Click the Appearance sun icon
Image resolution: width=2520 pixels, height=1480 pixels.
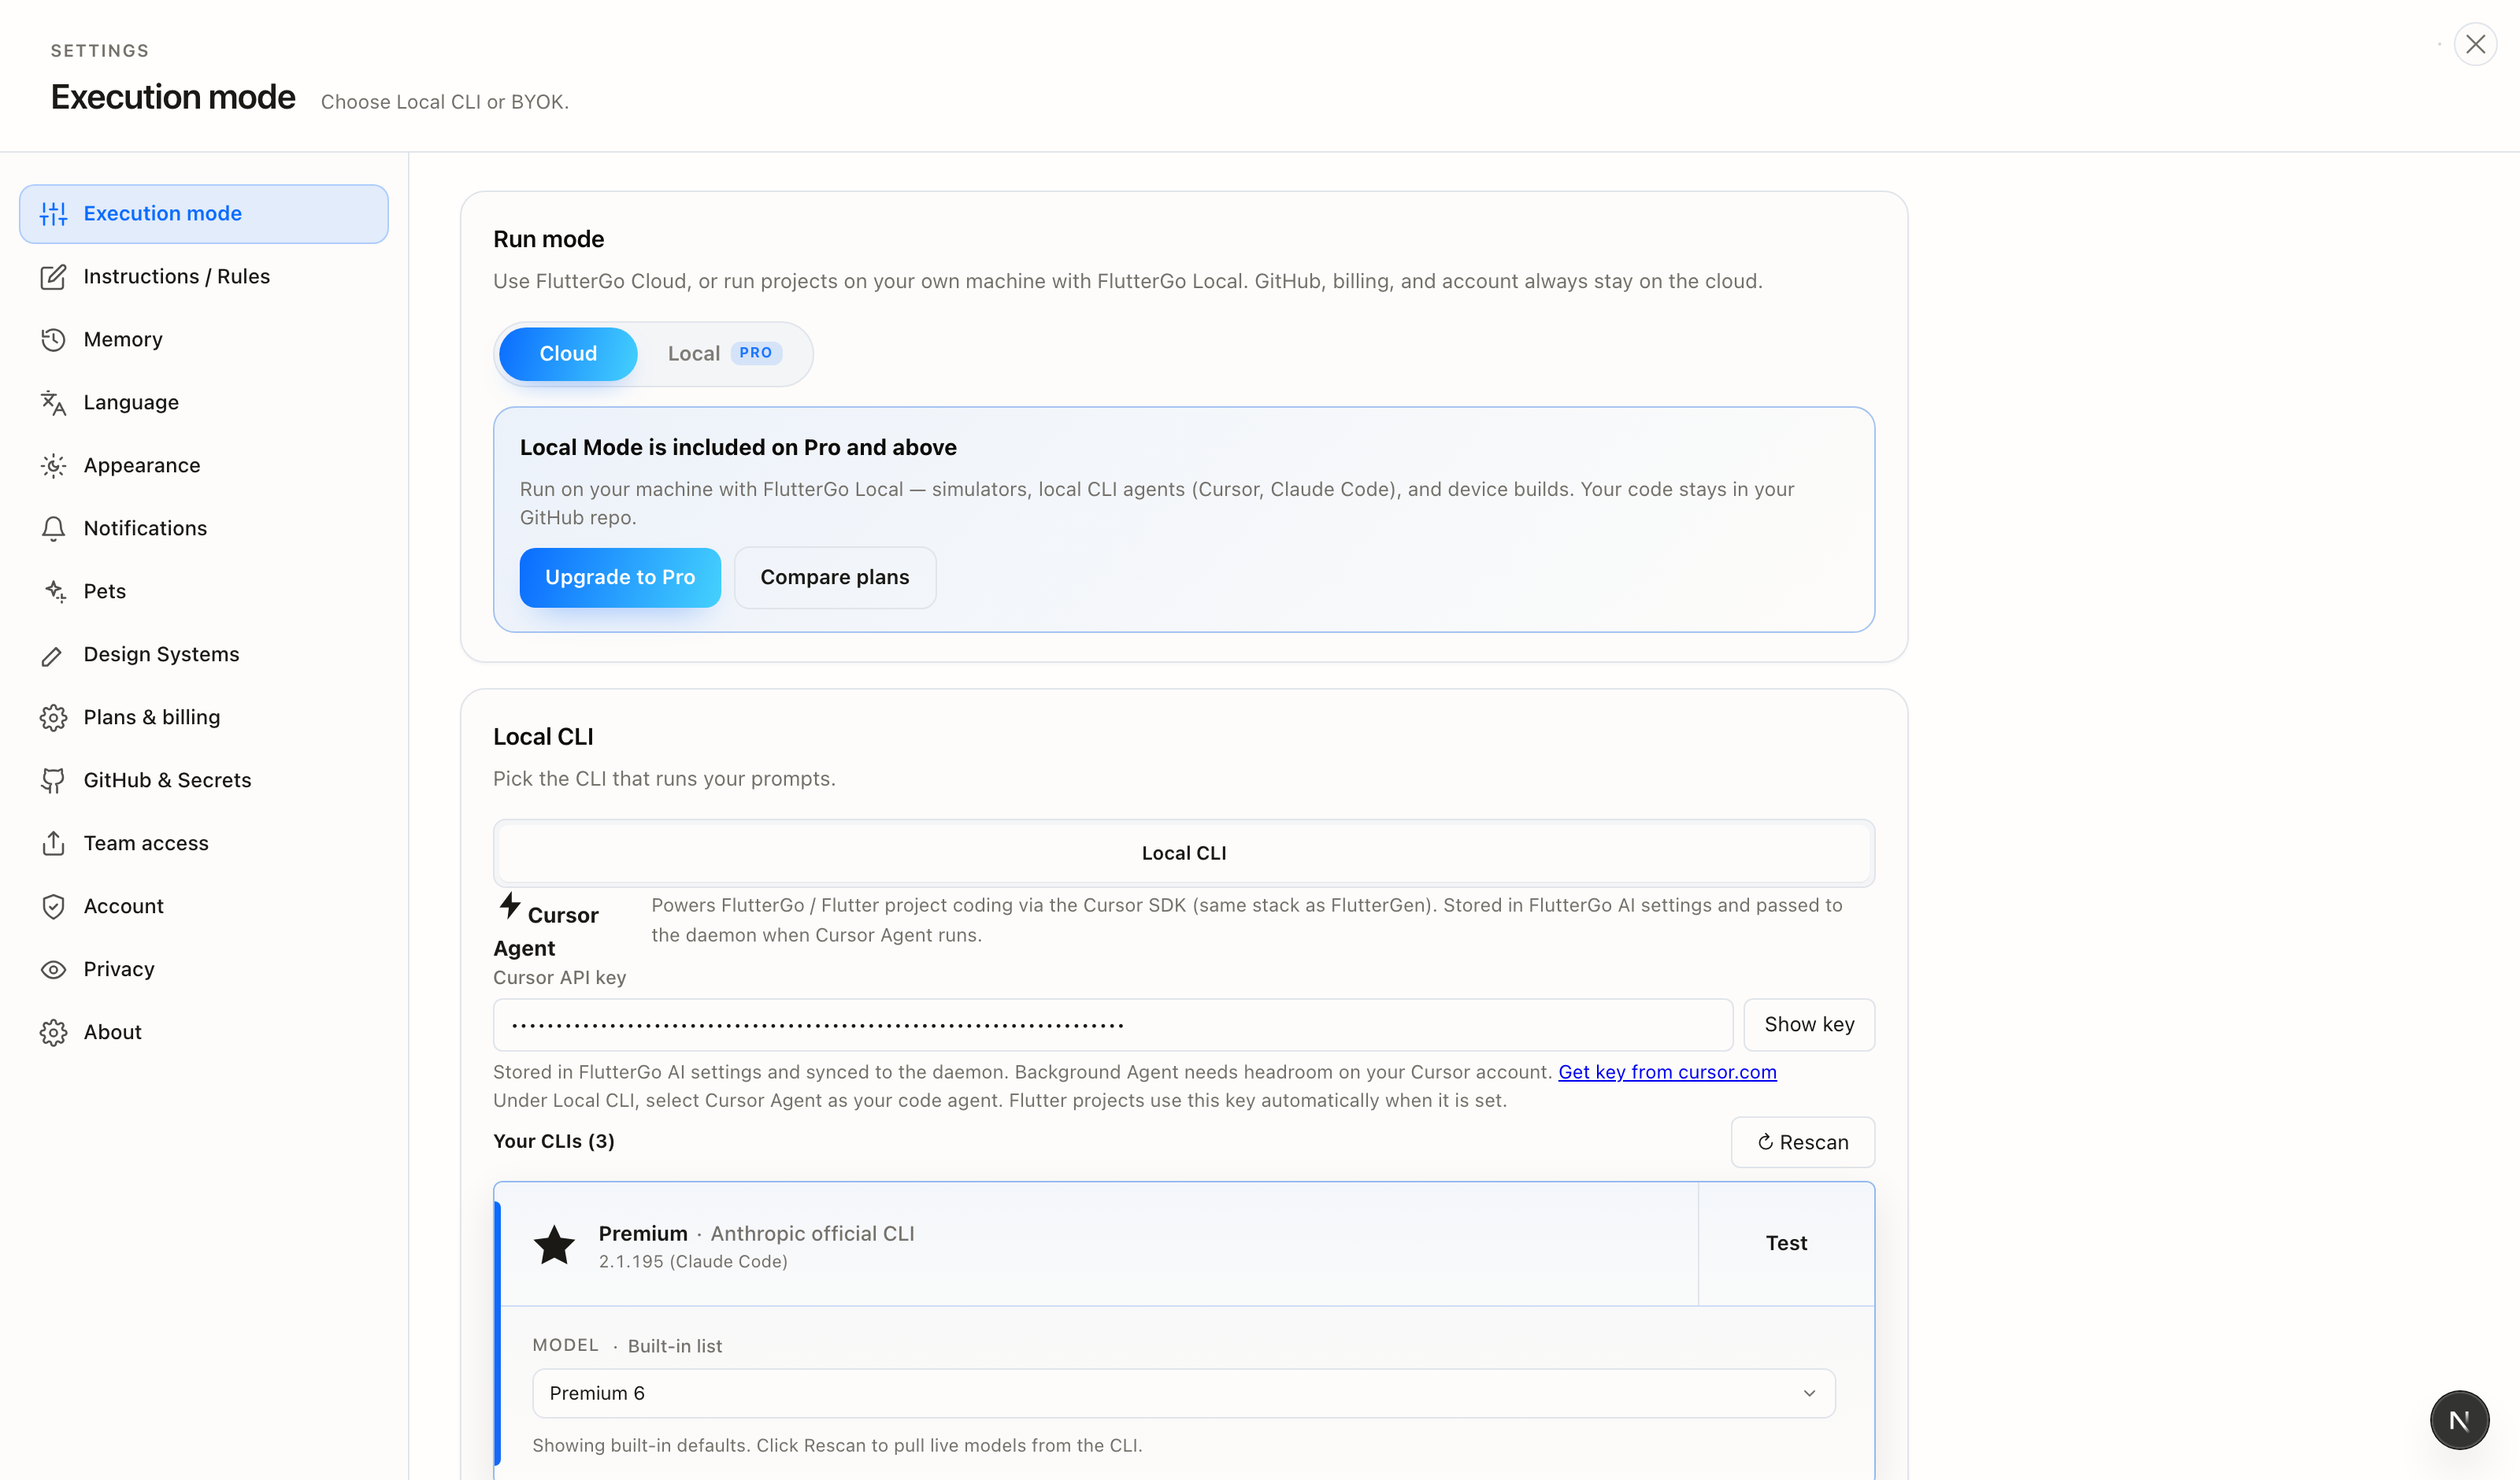click(x=53, y=466)
